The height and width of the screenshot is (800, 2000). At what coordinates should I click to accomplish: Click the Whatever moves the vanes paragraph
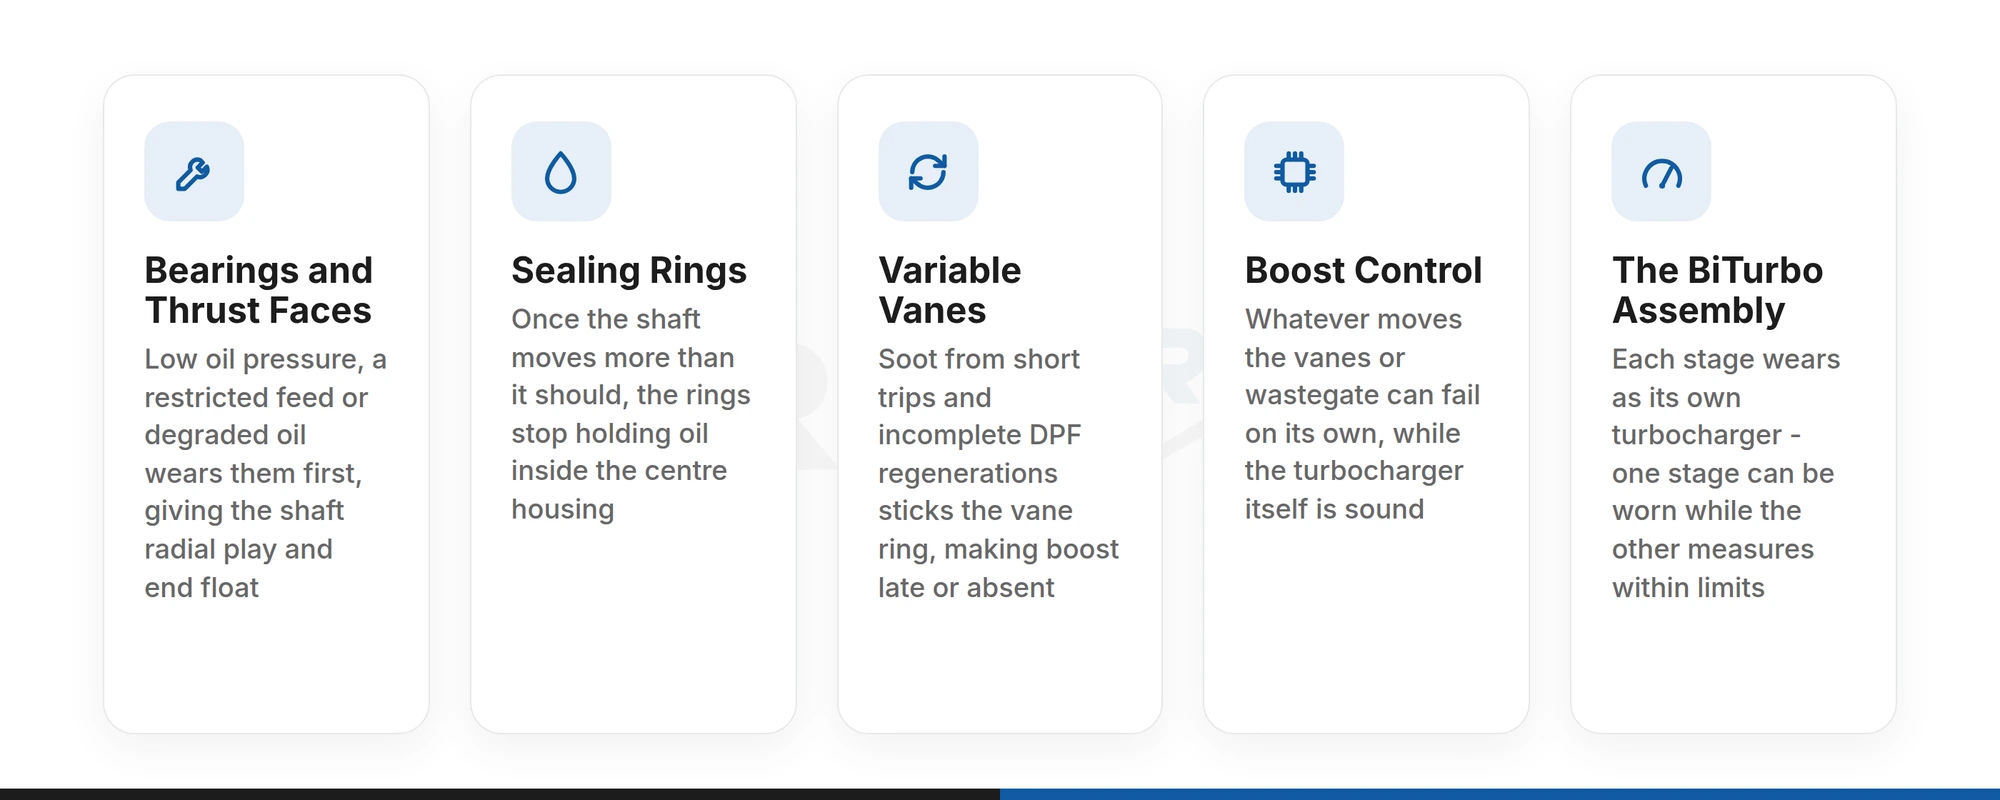1362,414
